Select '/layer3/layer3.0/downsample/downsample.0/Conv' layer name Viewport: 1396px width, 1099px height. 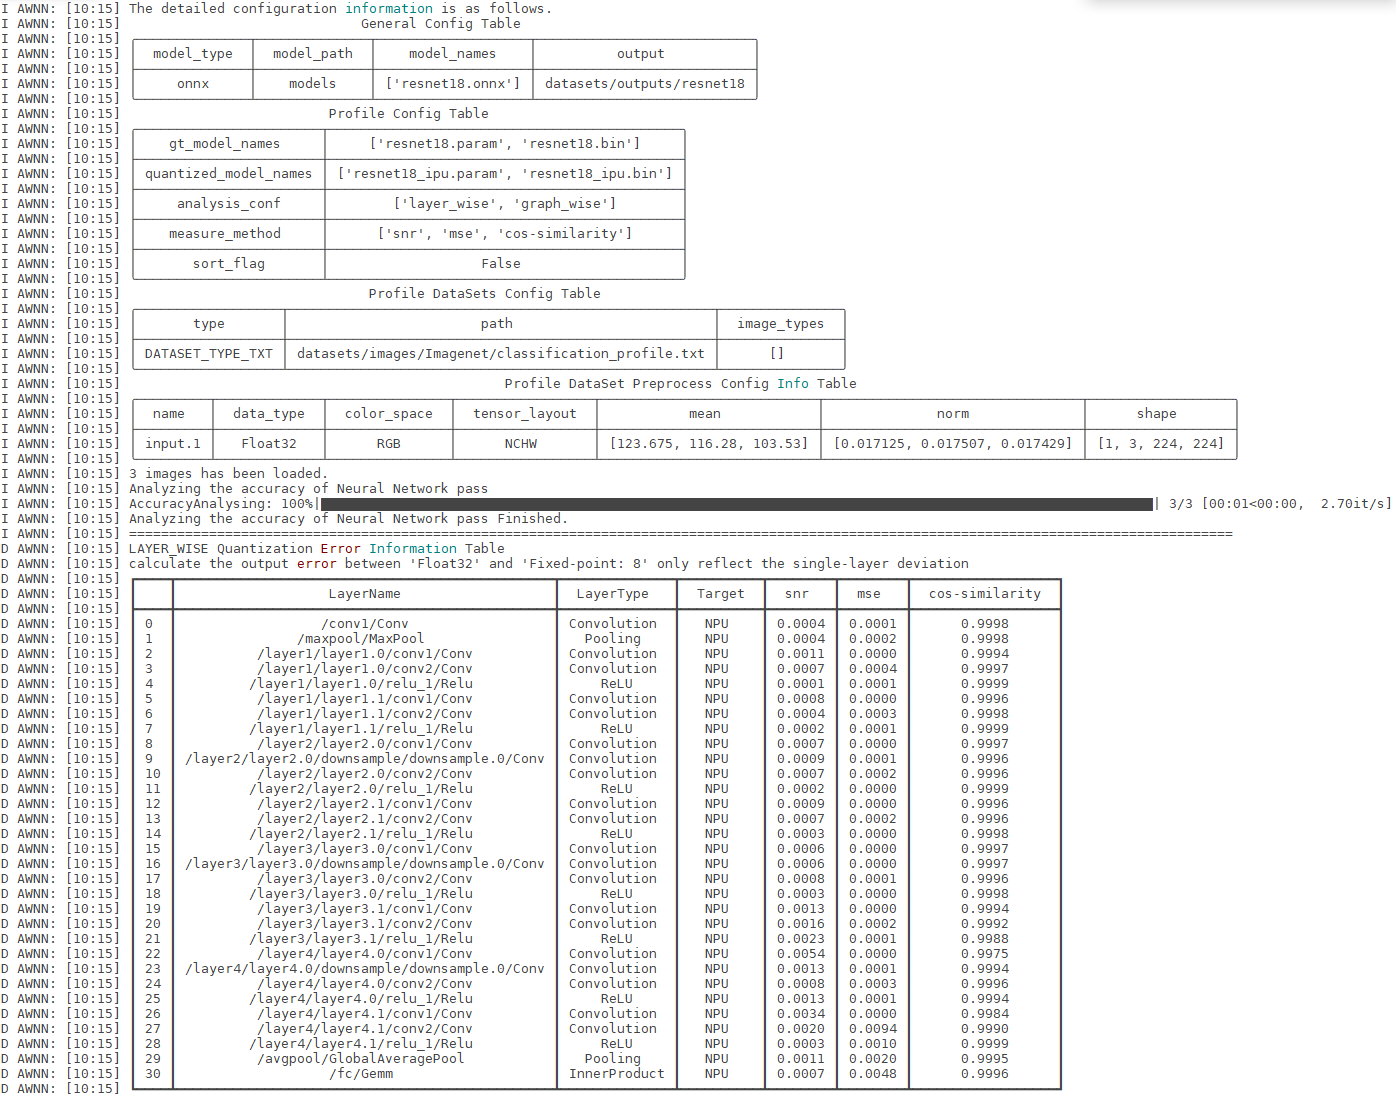(x=365, y=864)
